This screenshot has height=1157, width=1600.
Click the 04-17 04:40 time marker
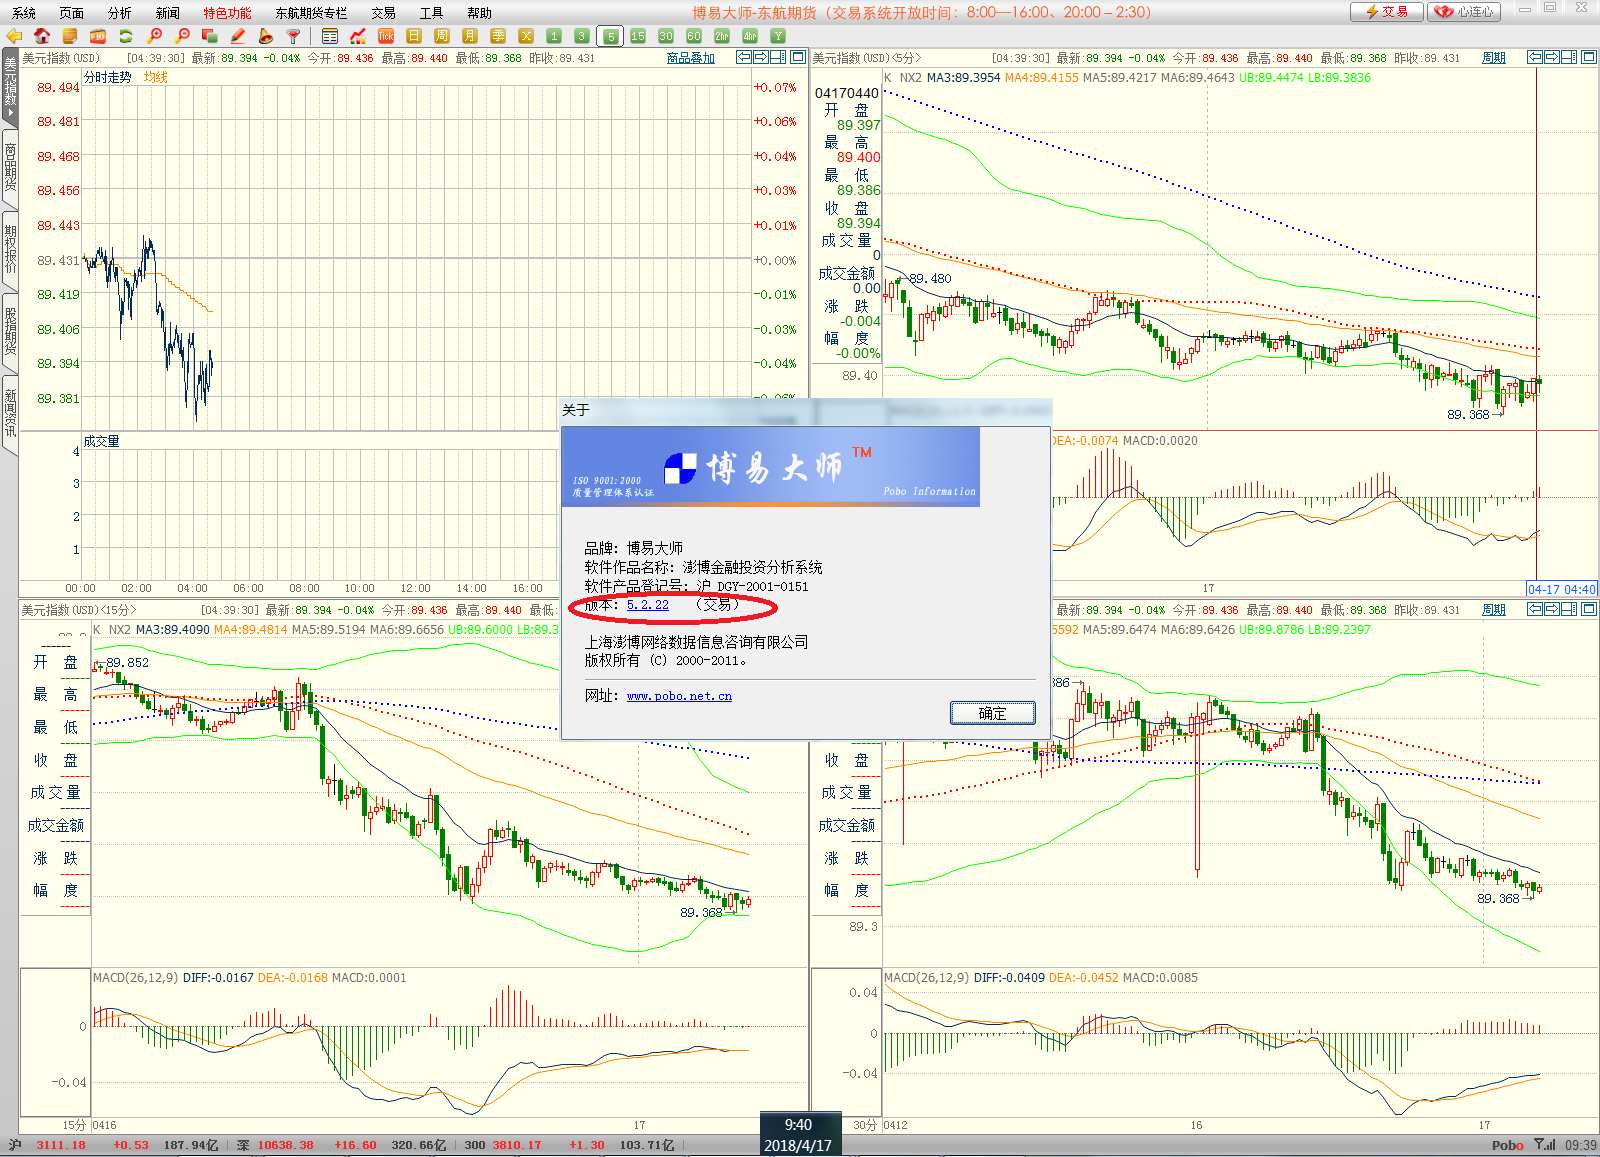[1562, 589]
